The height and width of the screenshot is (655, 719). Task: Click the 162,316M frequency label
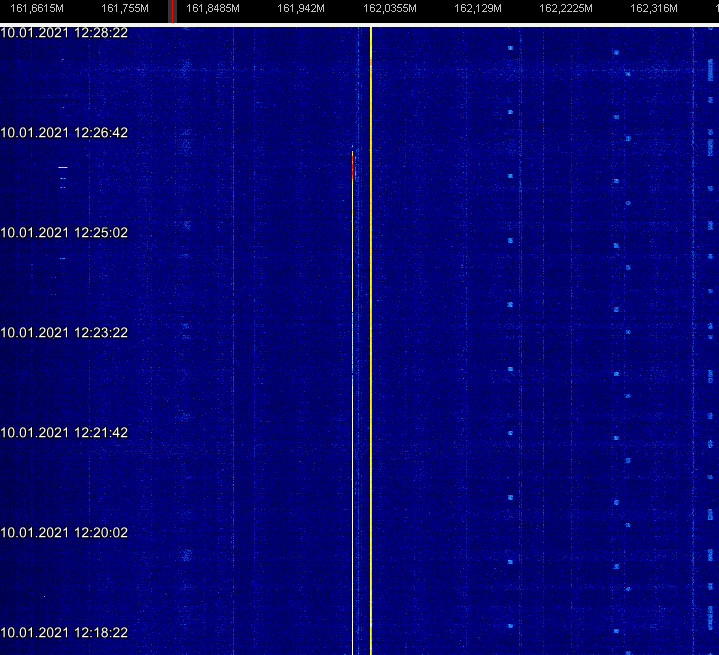pos(654,8)
